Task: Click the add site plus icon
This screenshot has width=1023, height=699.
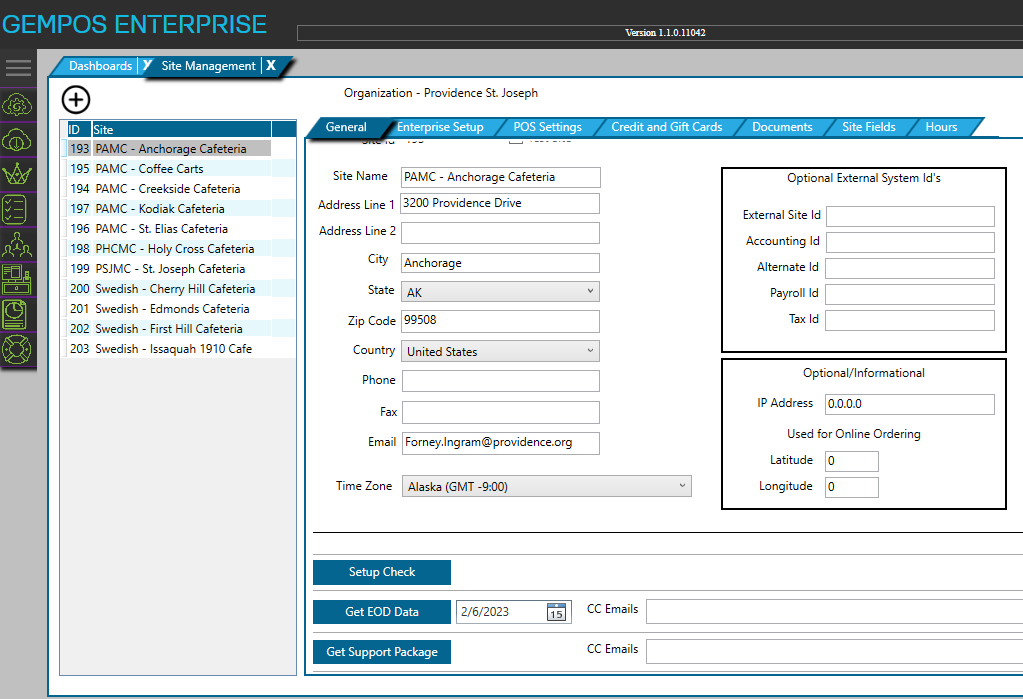Action: tap(75, 100)
